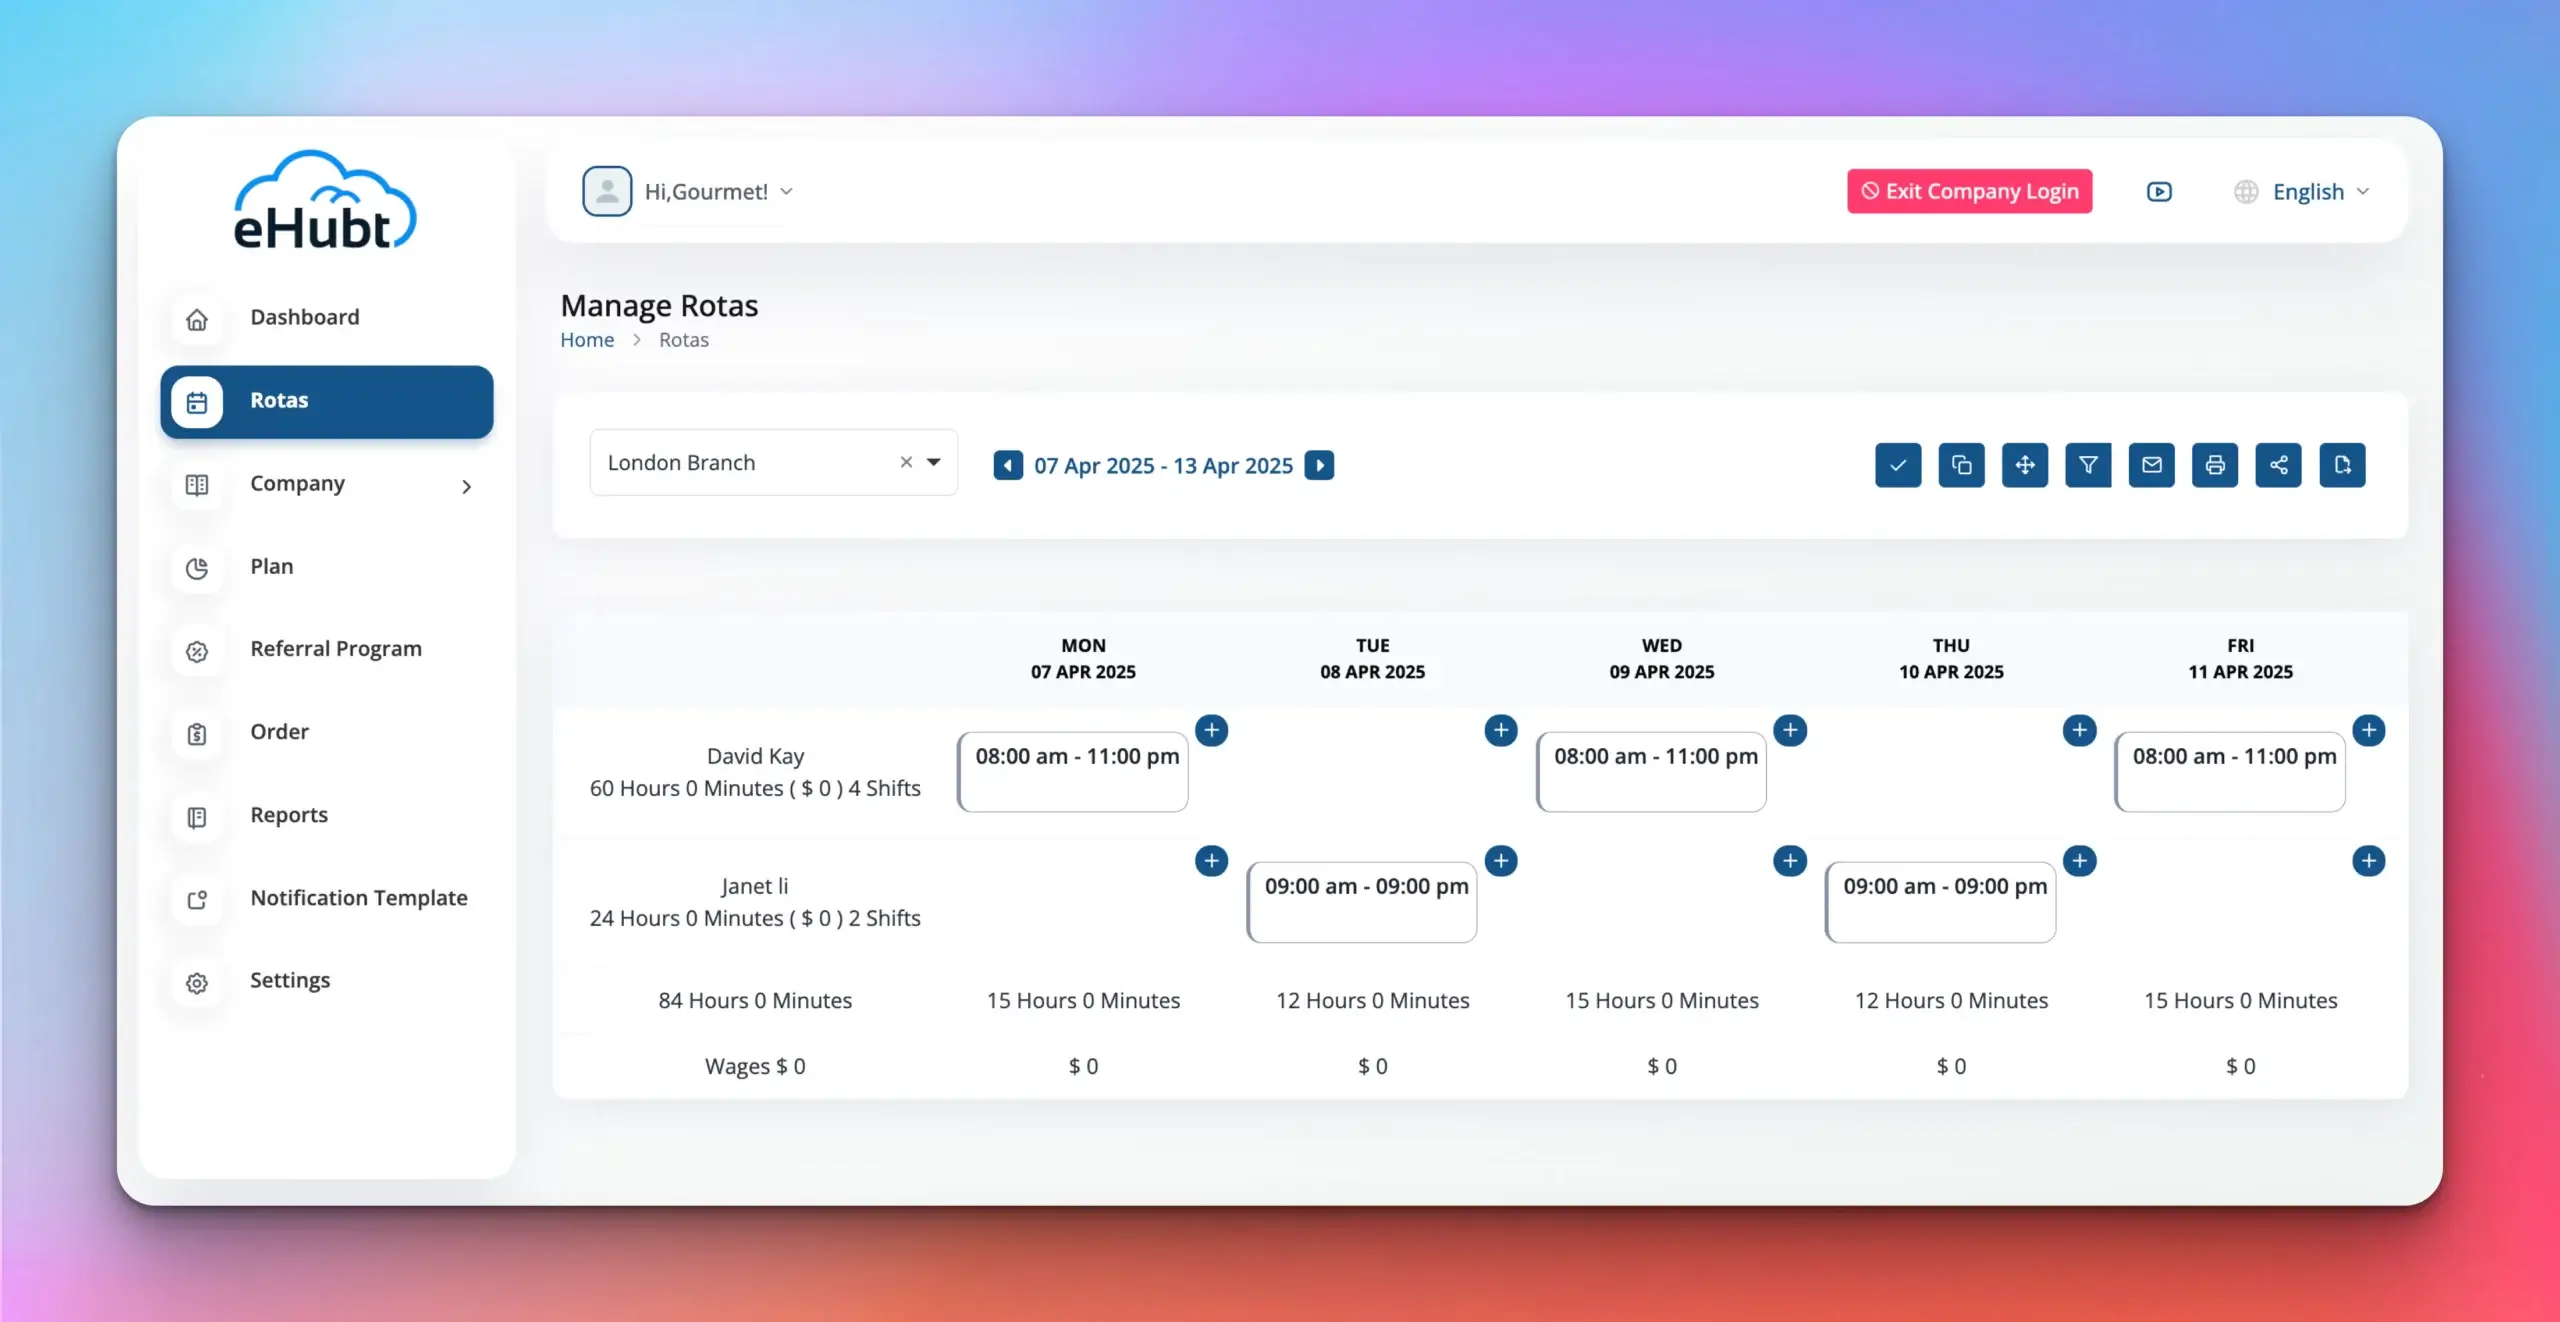Click the move arrows toolbar icon
The image size is (2560, 1322).
point(2025,465)
